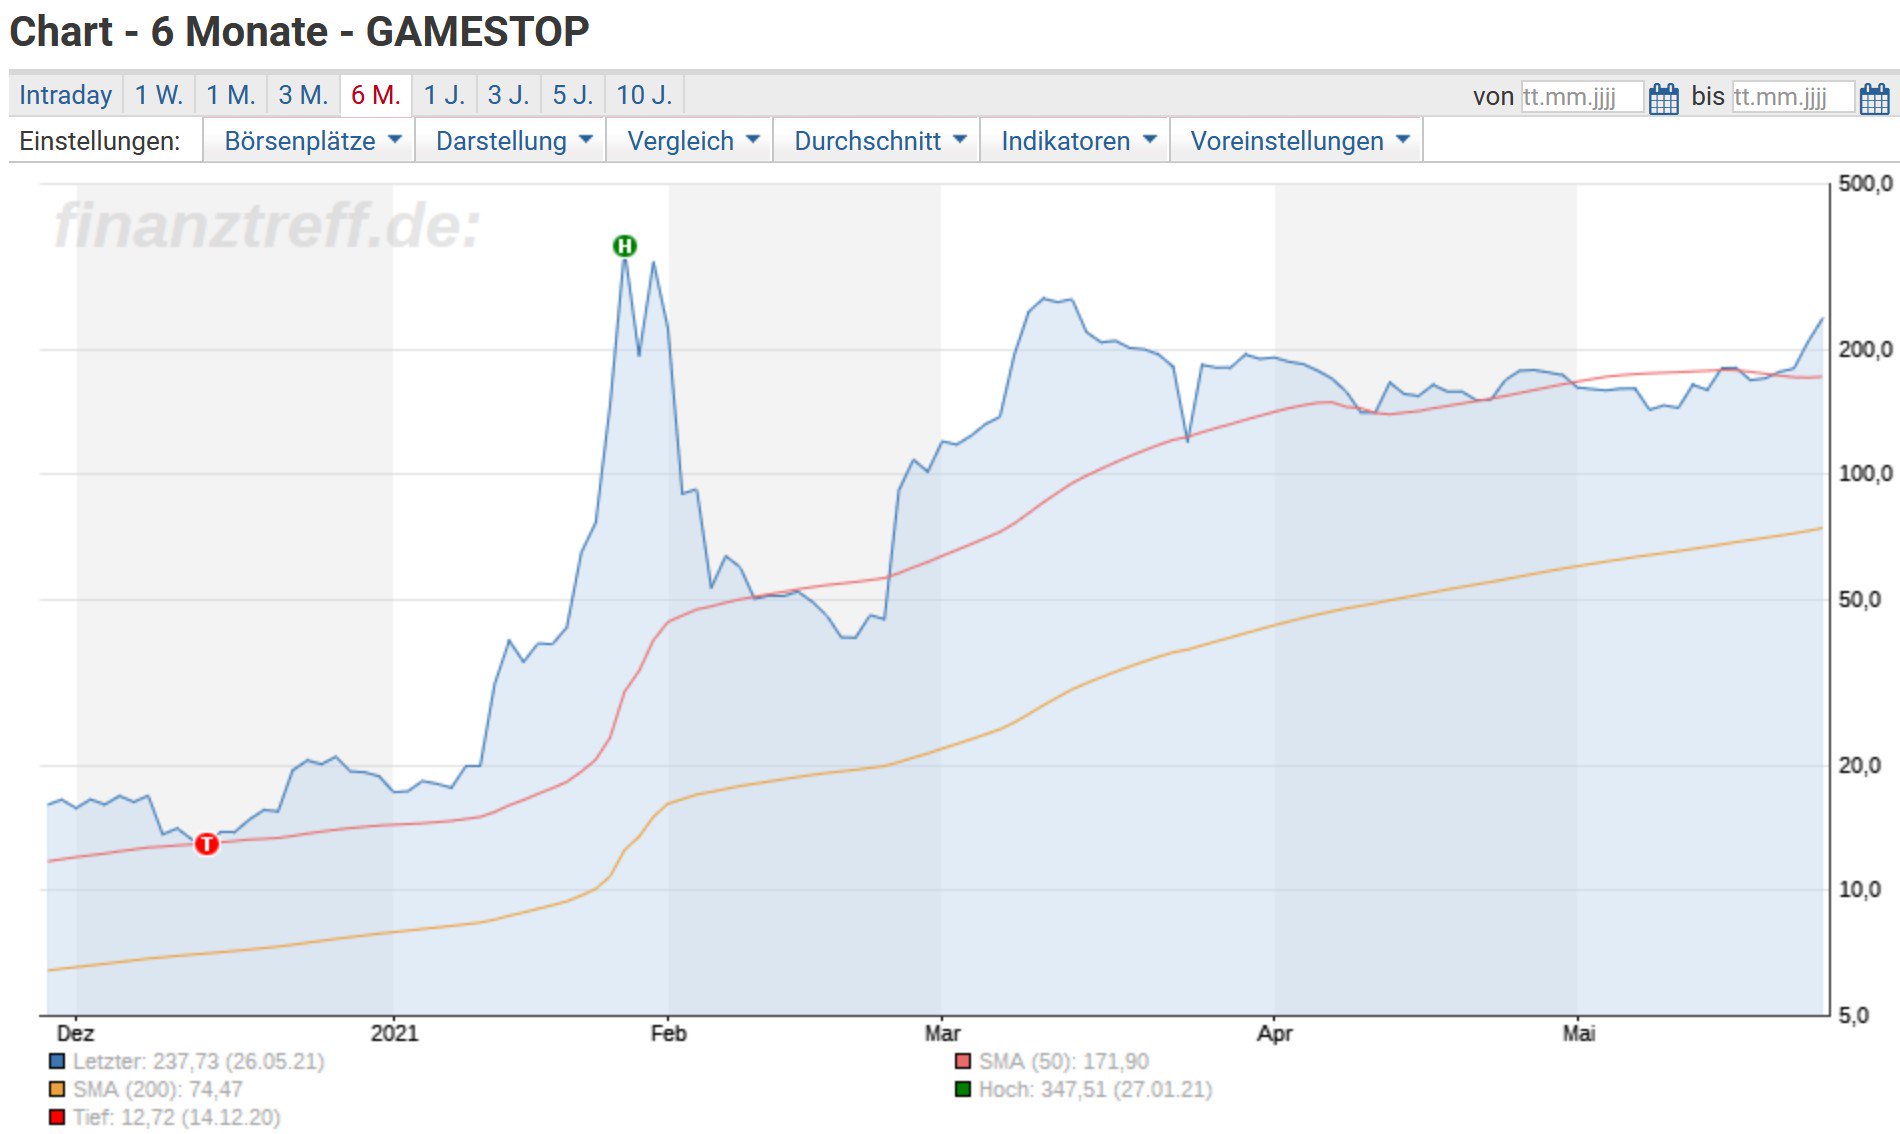Viewport: 1900px width, 1134px height.
Task: Show the Durchschnitt averages dropdown
Action: click(879, 141)
